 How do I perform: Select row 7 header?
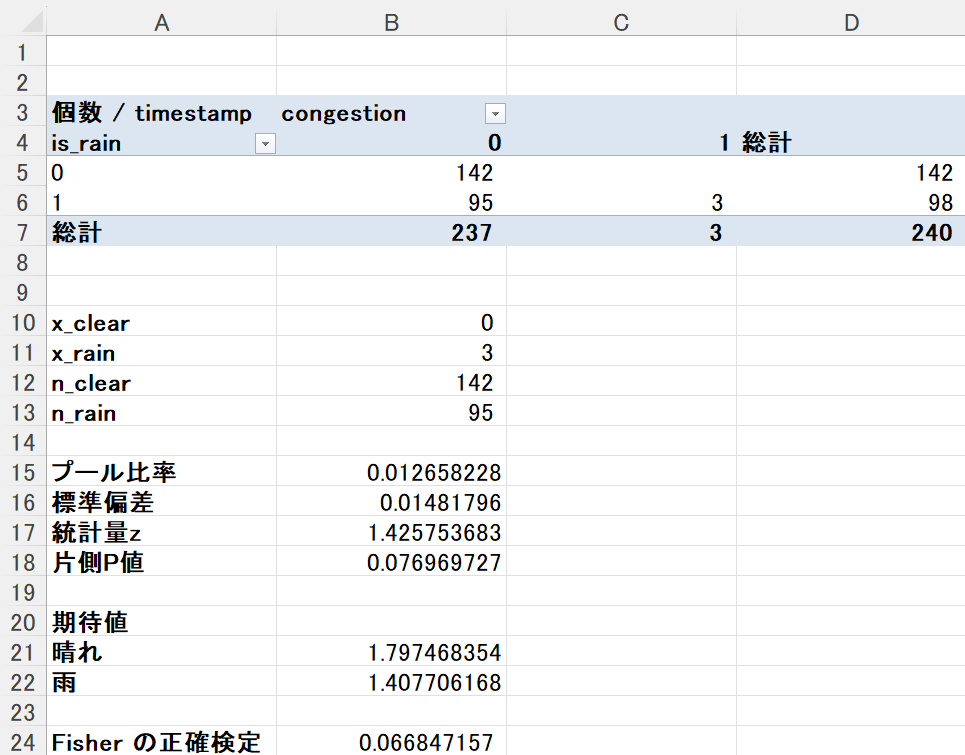click(x=22, y=233)
